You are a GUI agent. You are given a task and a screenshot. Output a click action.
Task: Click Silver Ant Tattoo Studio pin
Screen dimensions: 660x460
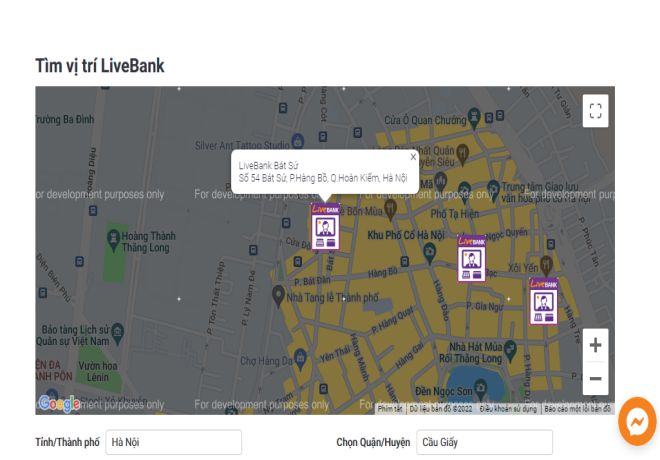(x=298, y=141)
